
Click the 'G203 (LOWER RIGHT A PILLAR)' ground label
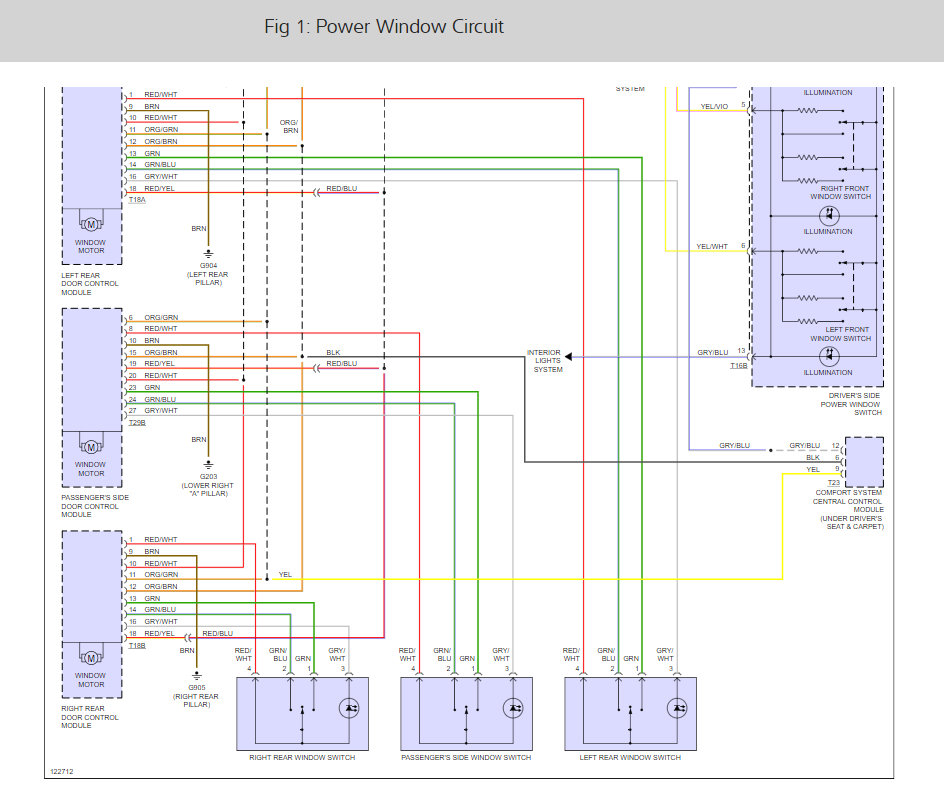[x=208, y=485]
